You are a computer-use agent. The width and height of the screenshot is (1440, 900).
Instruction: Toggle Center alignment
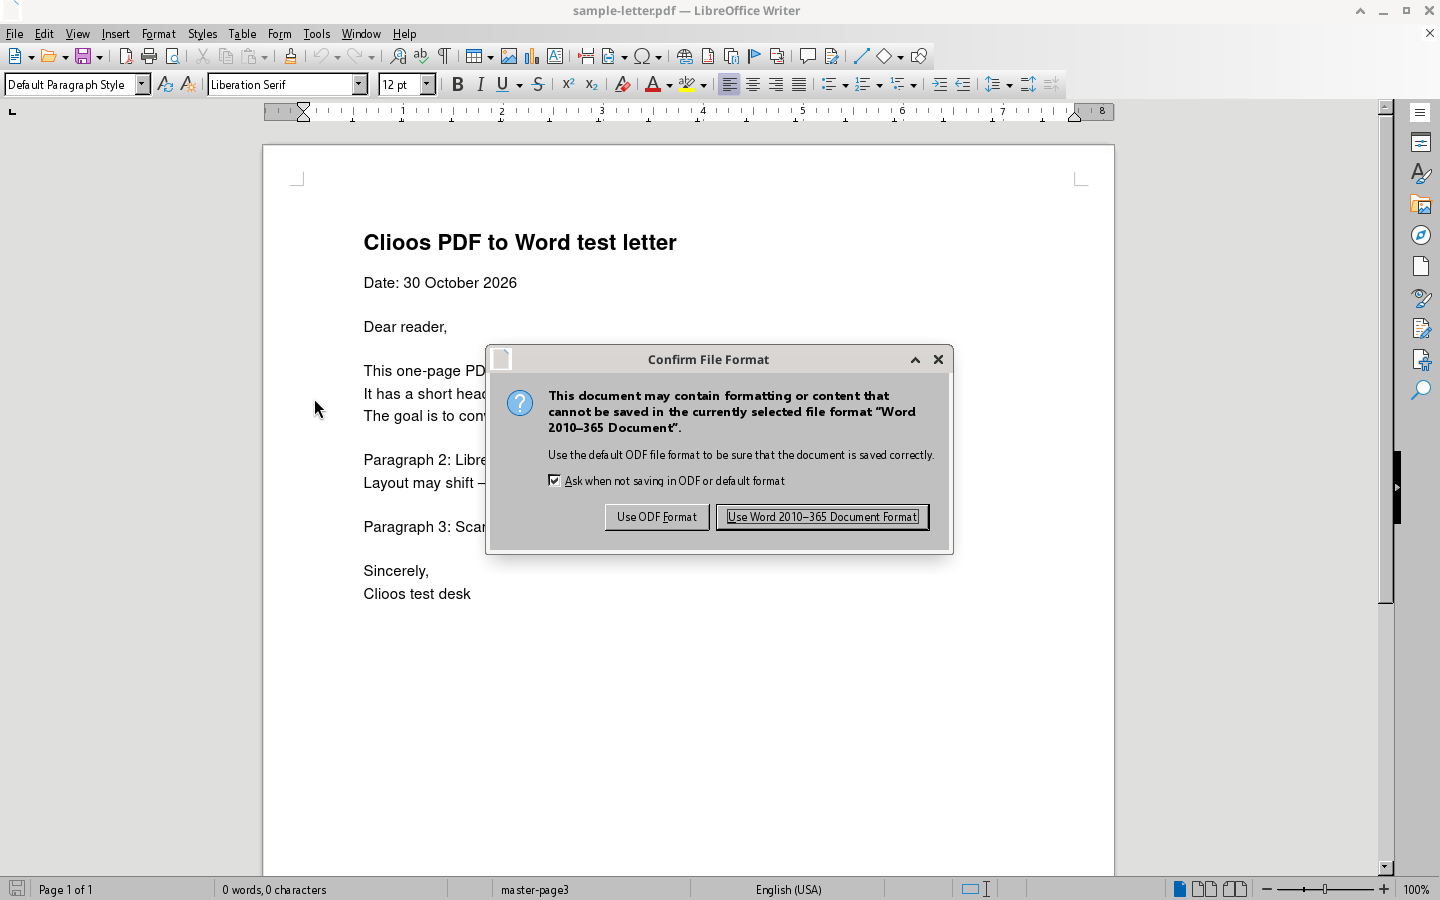click(752, 85)
